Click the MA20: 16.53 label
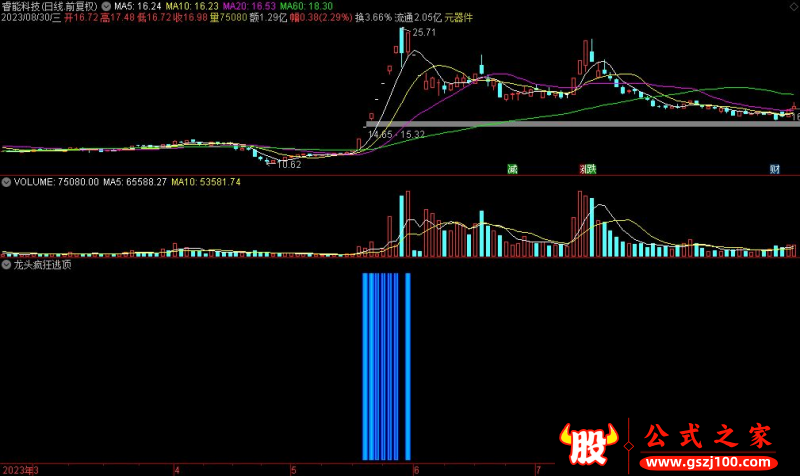Screen dimensions: 800x476 pyautogui.click(x=249, y=7)
